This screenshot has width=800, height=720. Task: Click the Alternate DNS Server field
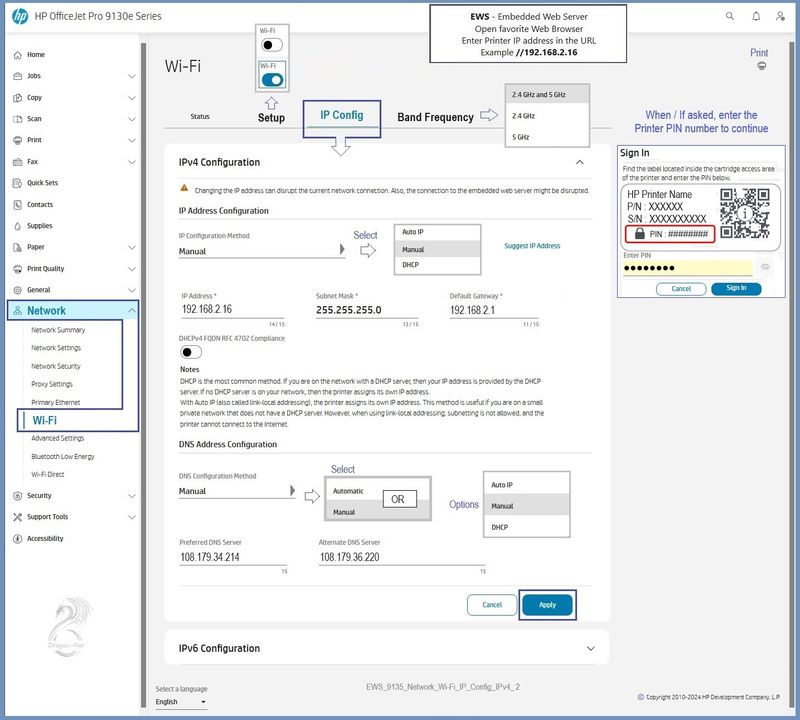pos(402,557)
